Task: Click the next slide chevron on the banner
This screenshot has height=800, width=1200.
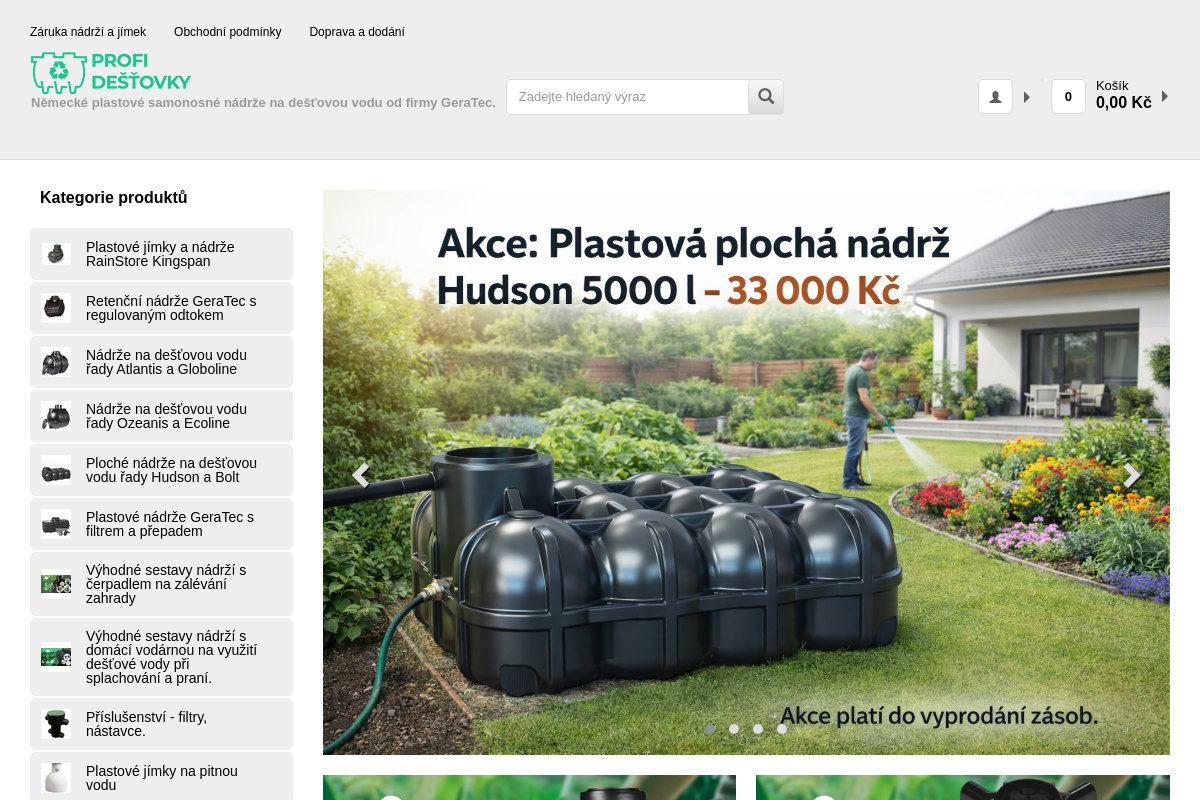Action: 1131,475
